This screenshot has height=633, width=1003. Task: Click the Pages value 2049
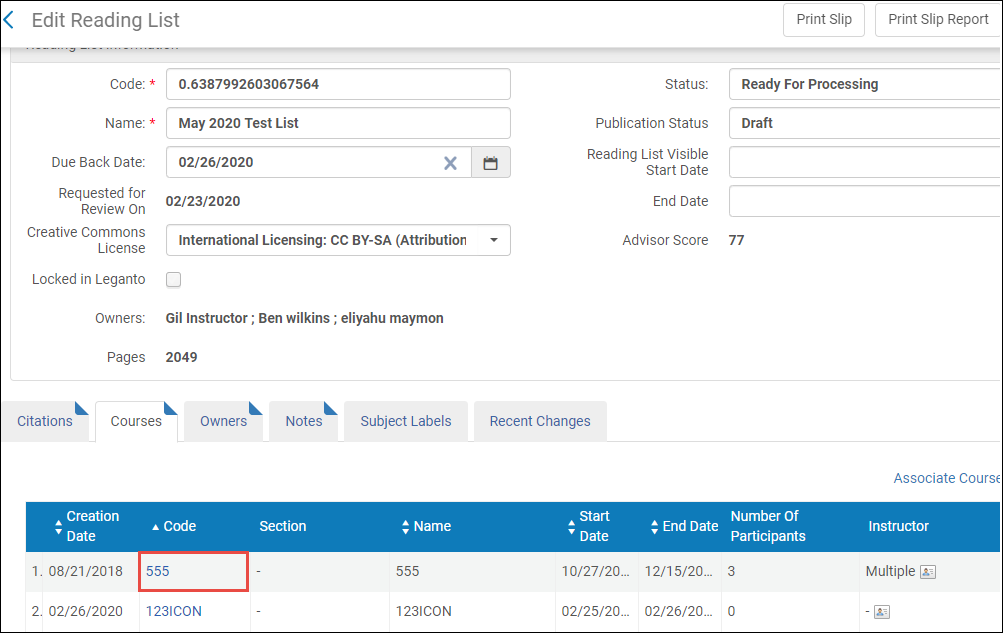182,357
